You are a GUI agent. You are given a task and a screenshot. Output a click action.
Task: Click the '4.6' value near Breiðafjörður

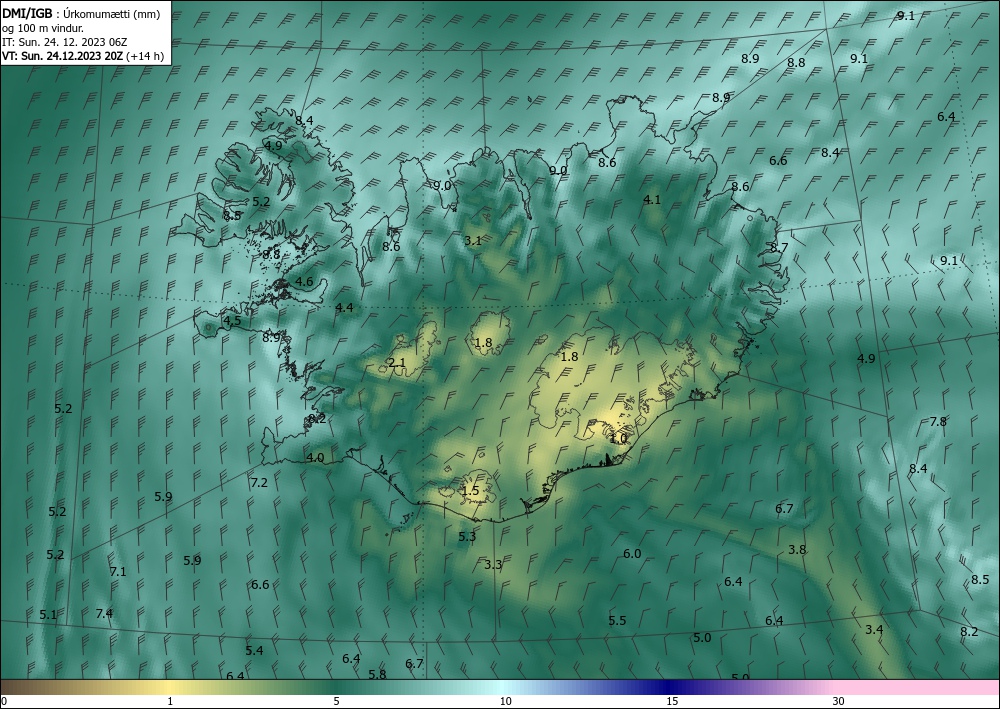coord(304,281)
